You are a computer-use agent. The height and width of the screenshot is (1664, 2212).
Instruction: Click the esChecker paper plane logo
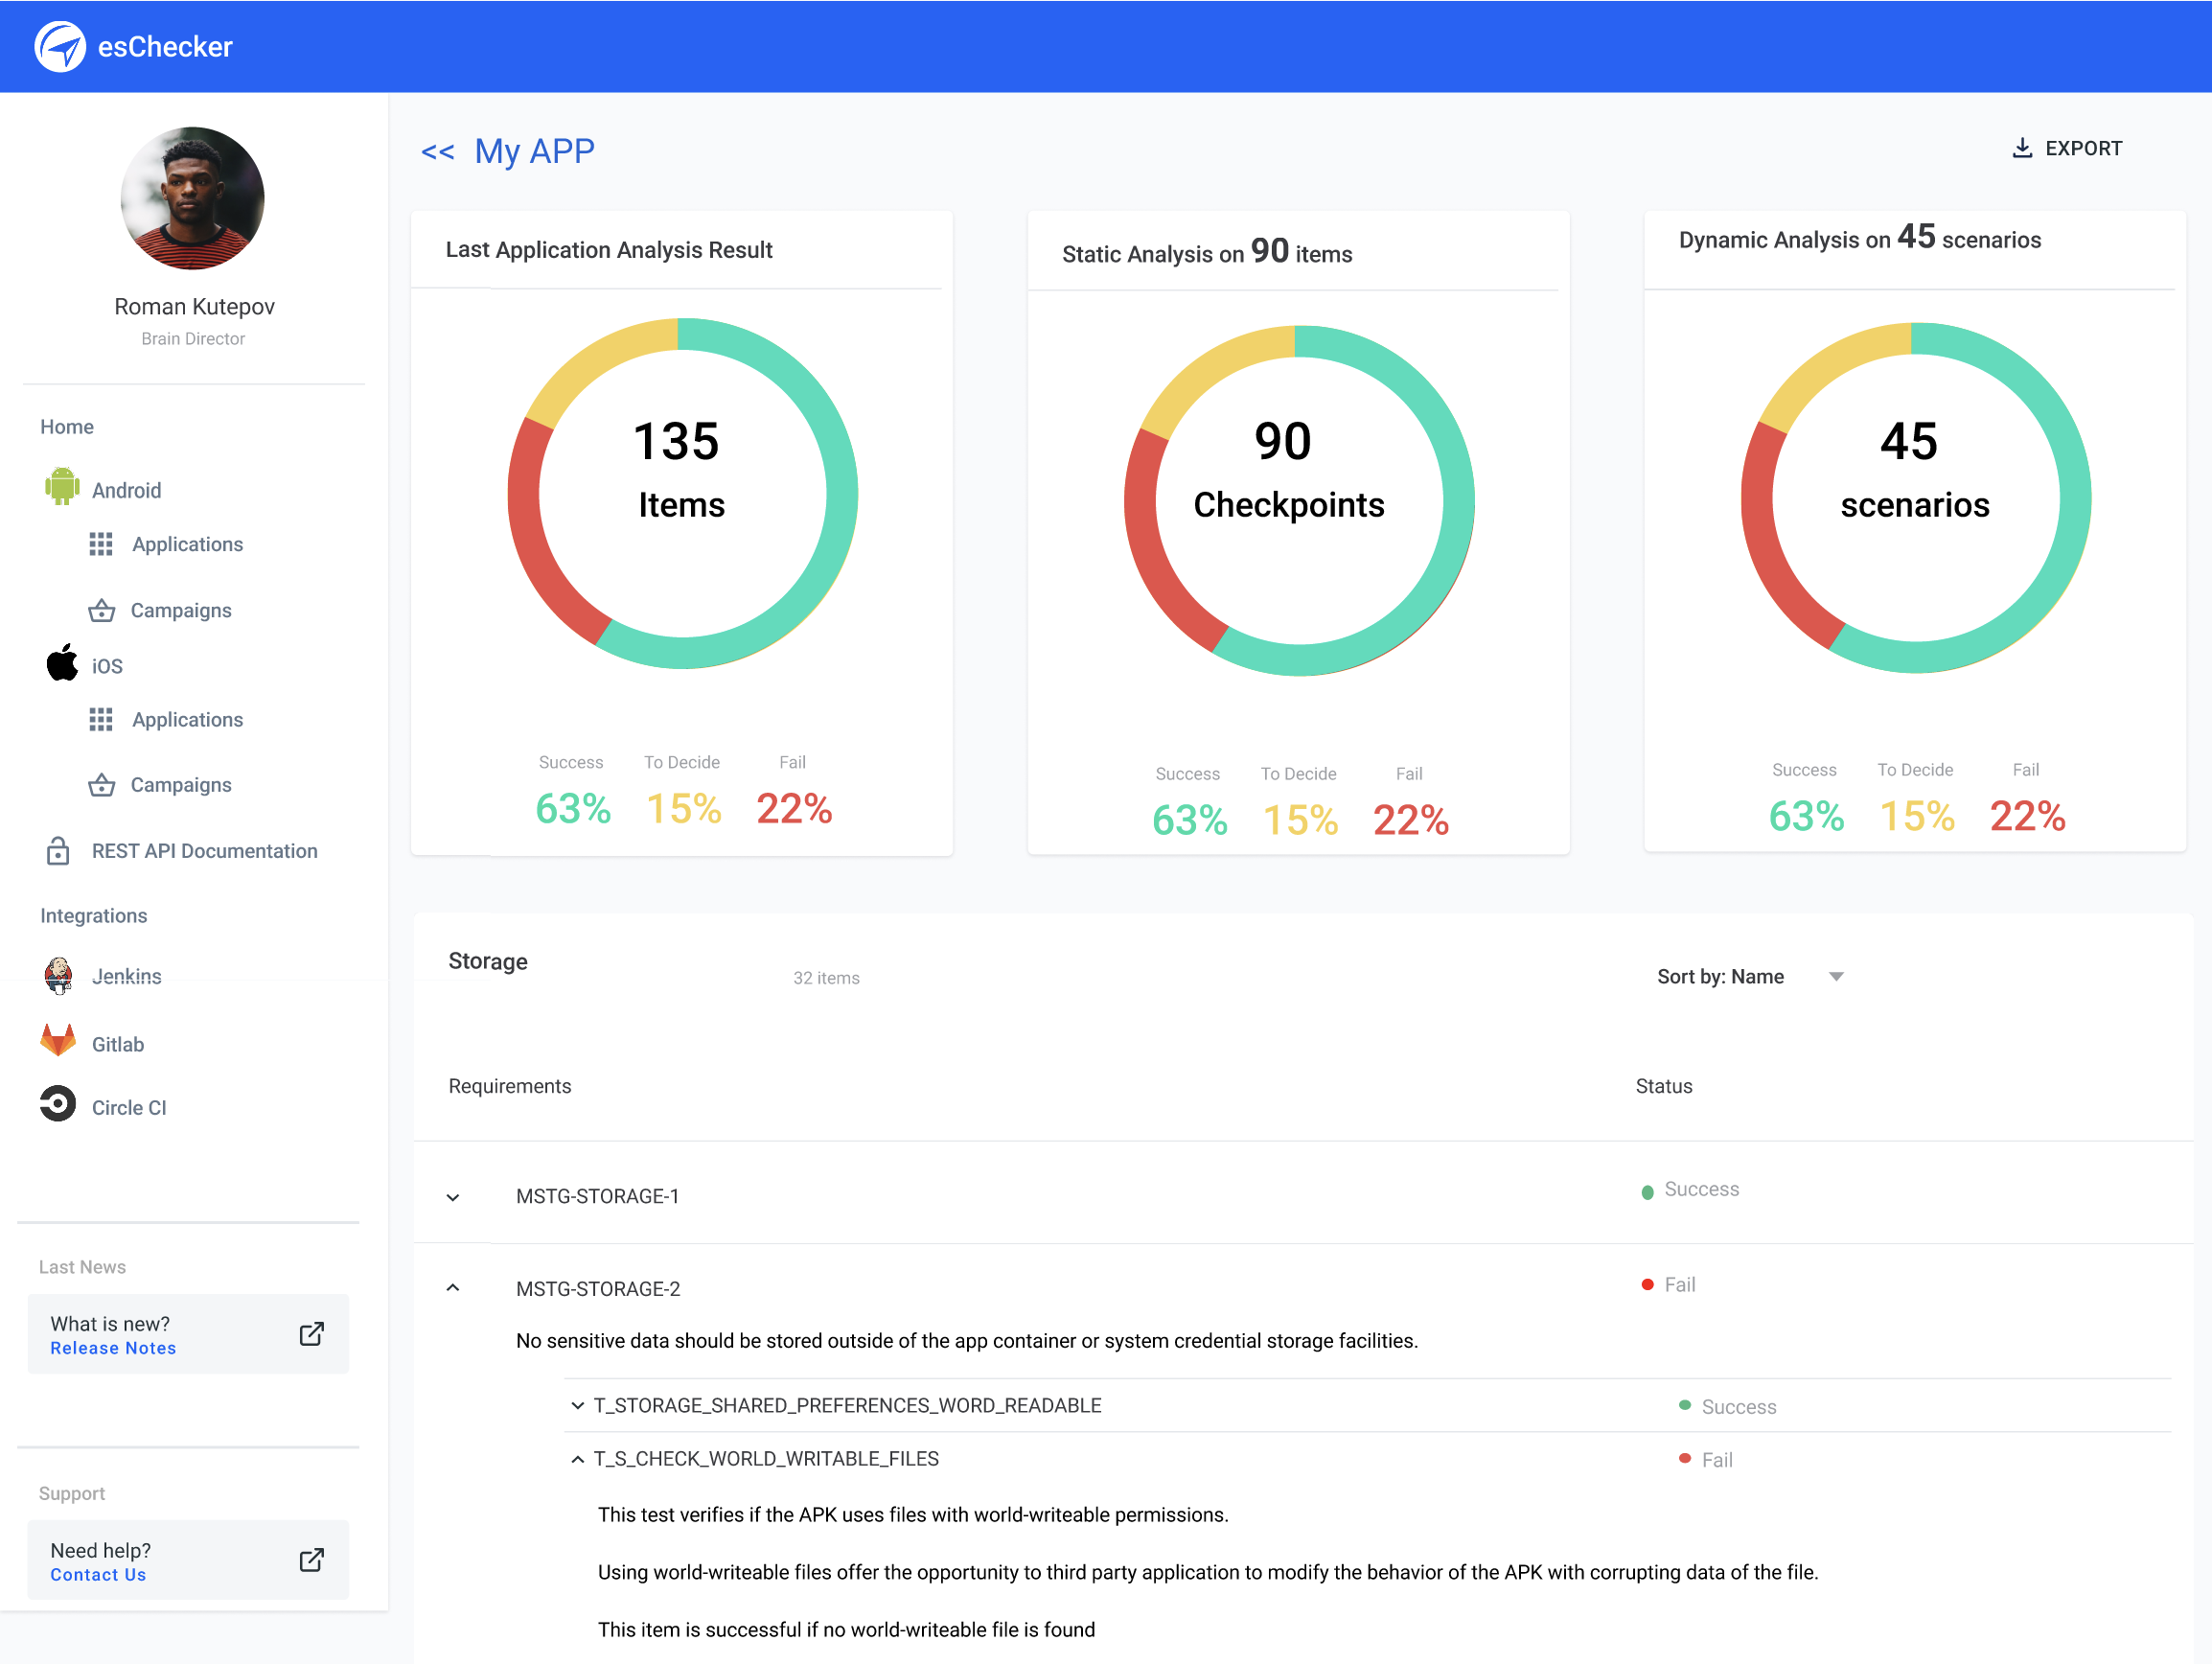pos(60,46)
